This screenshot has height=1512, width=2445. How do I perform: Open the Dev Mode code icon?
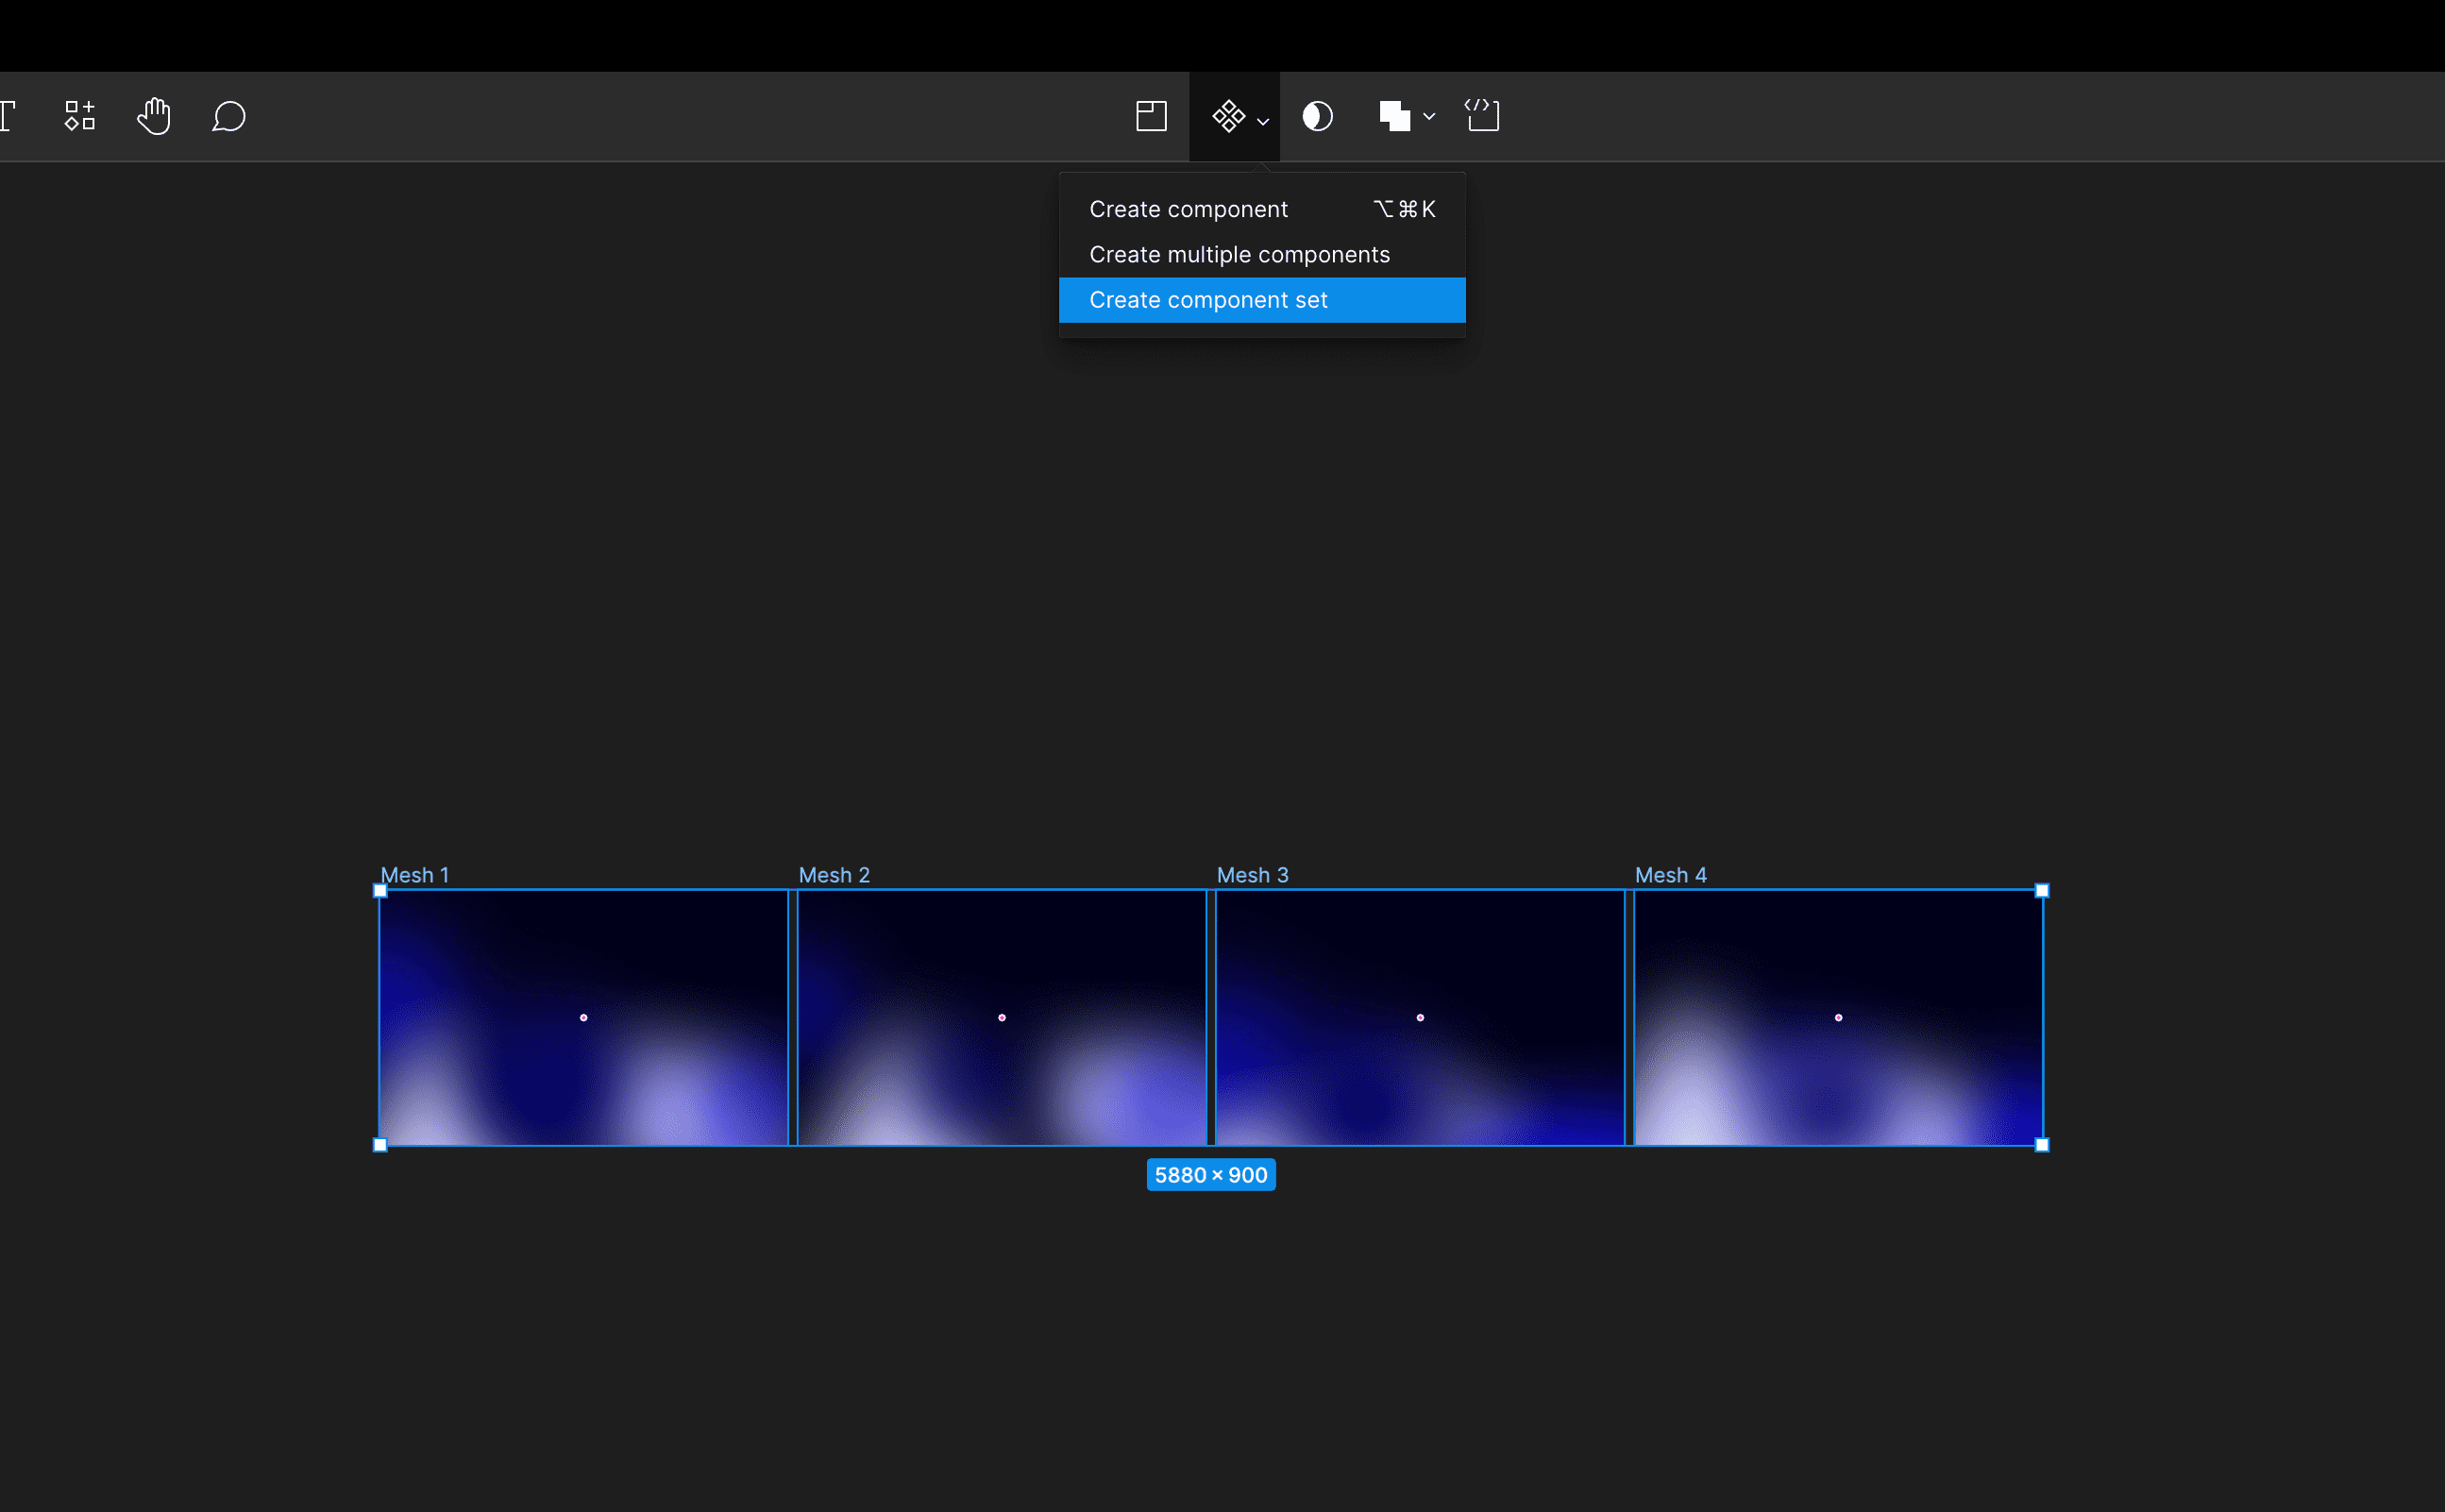click(x=1482, y=116)
